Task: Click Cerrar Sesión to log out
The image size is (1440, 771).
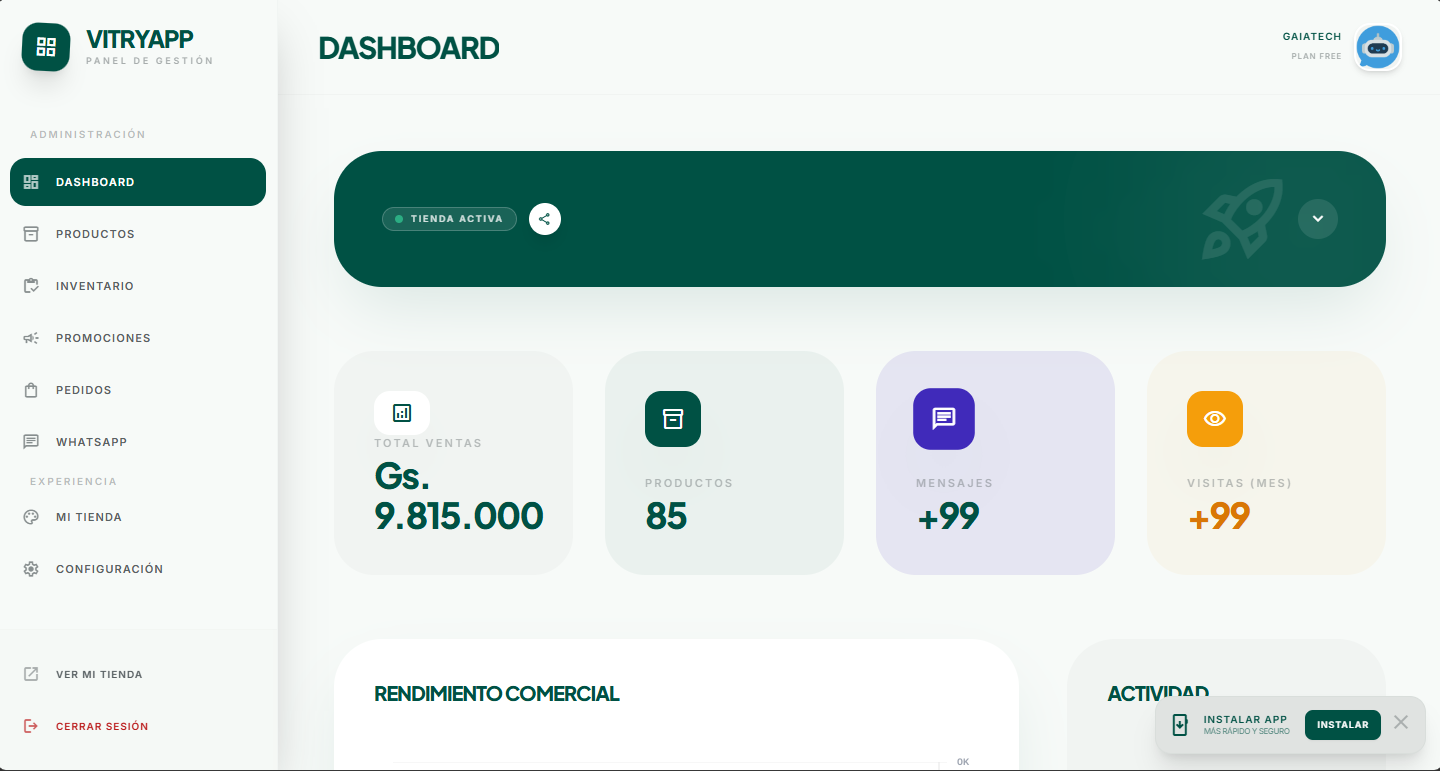Action: click(x=138, y=726)
